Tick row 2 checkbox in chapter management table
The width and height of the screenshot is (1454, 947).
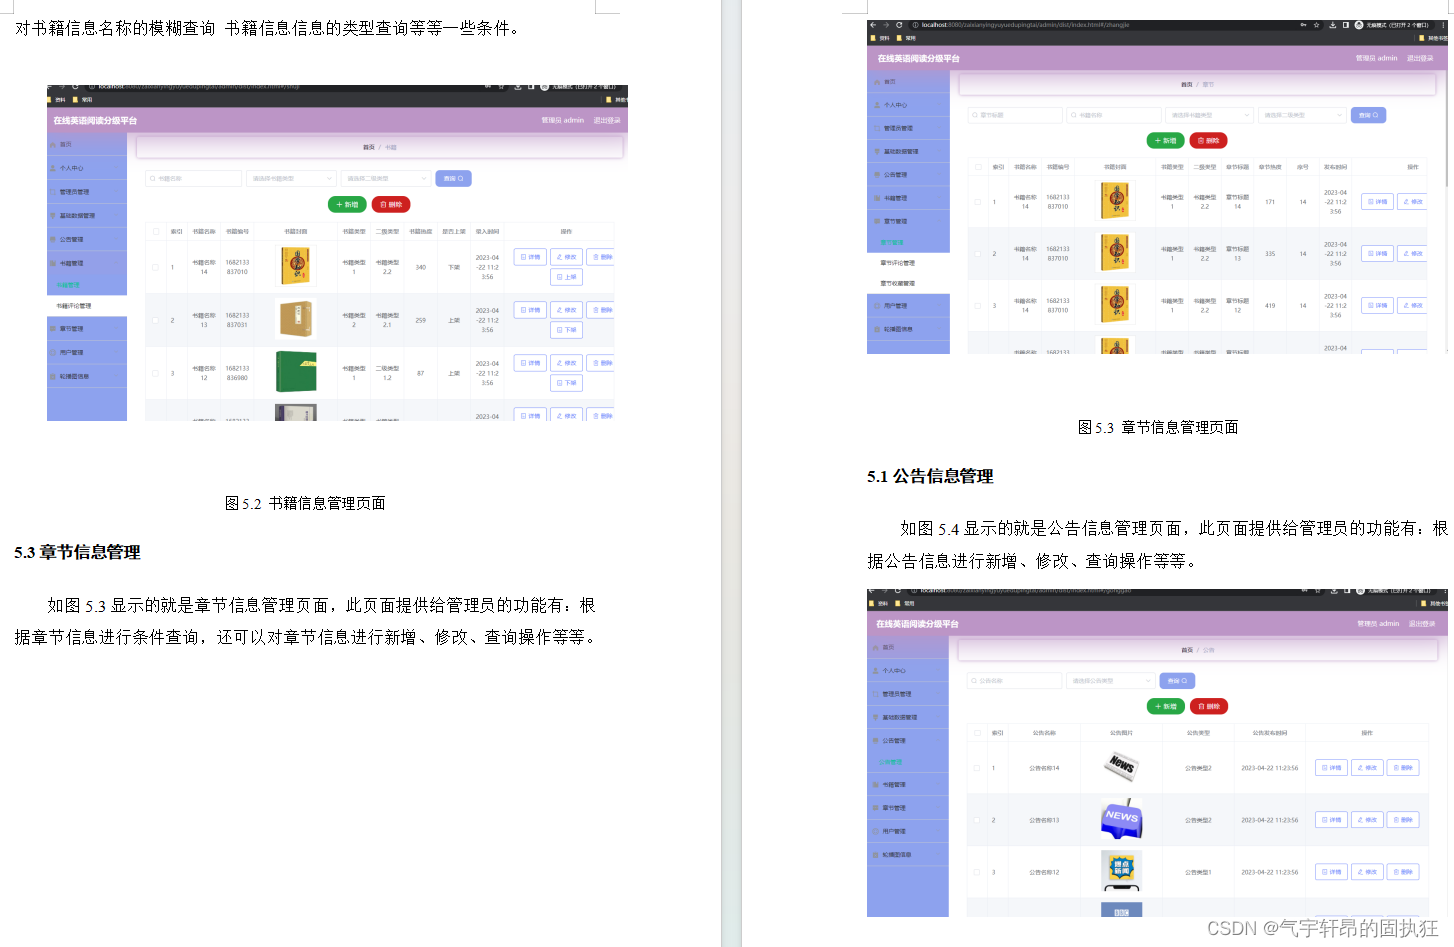977,254
